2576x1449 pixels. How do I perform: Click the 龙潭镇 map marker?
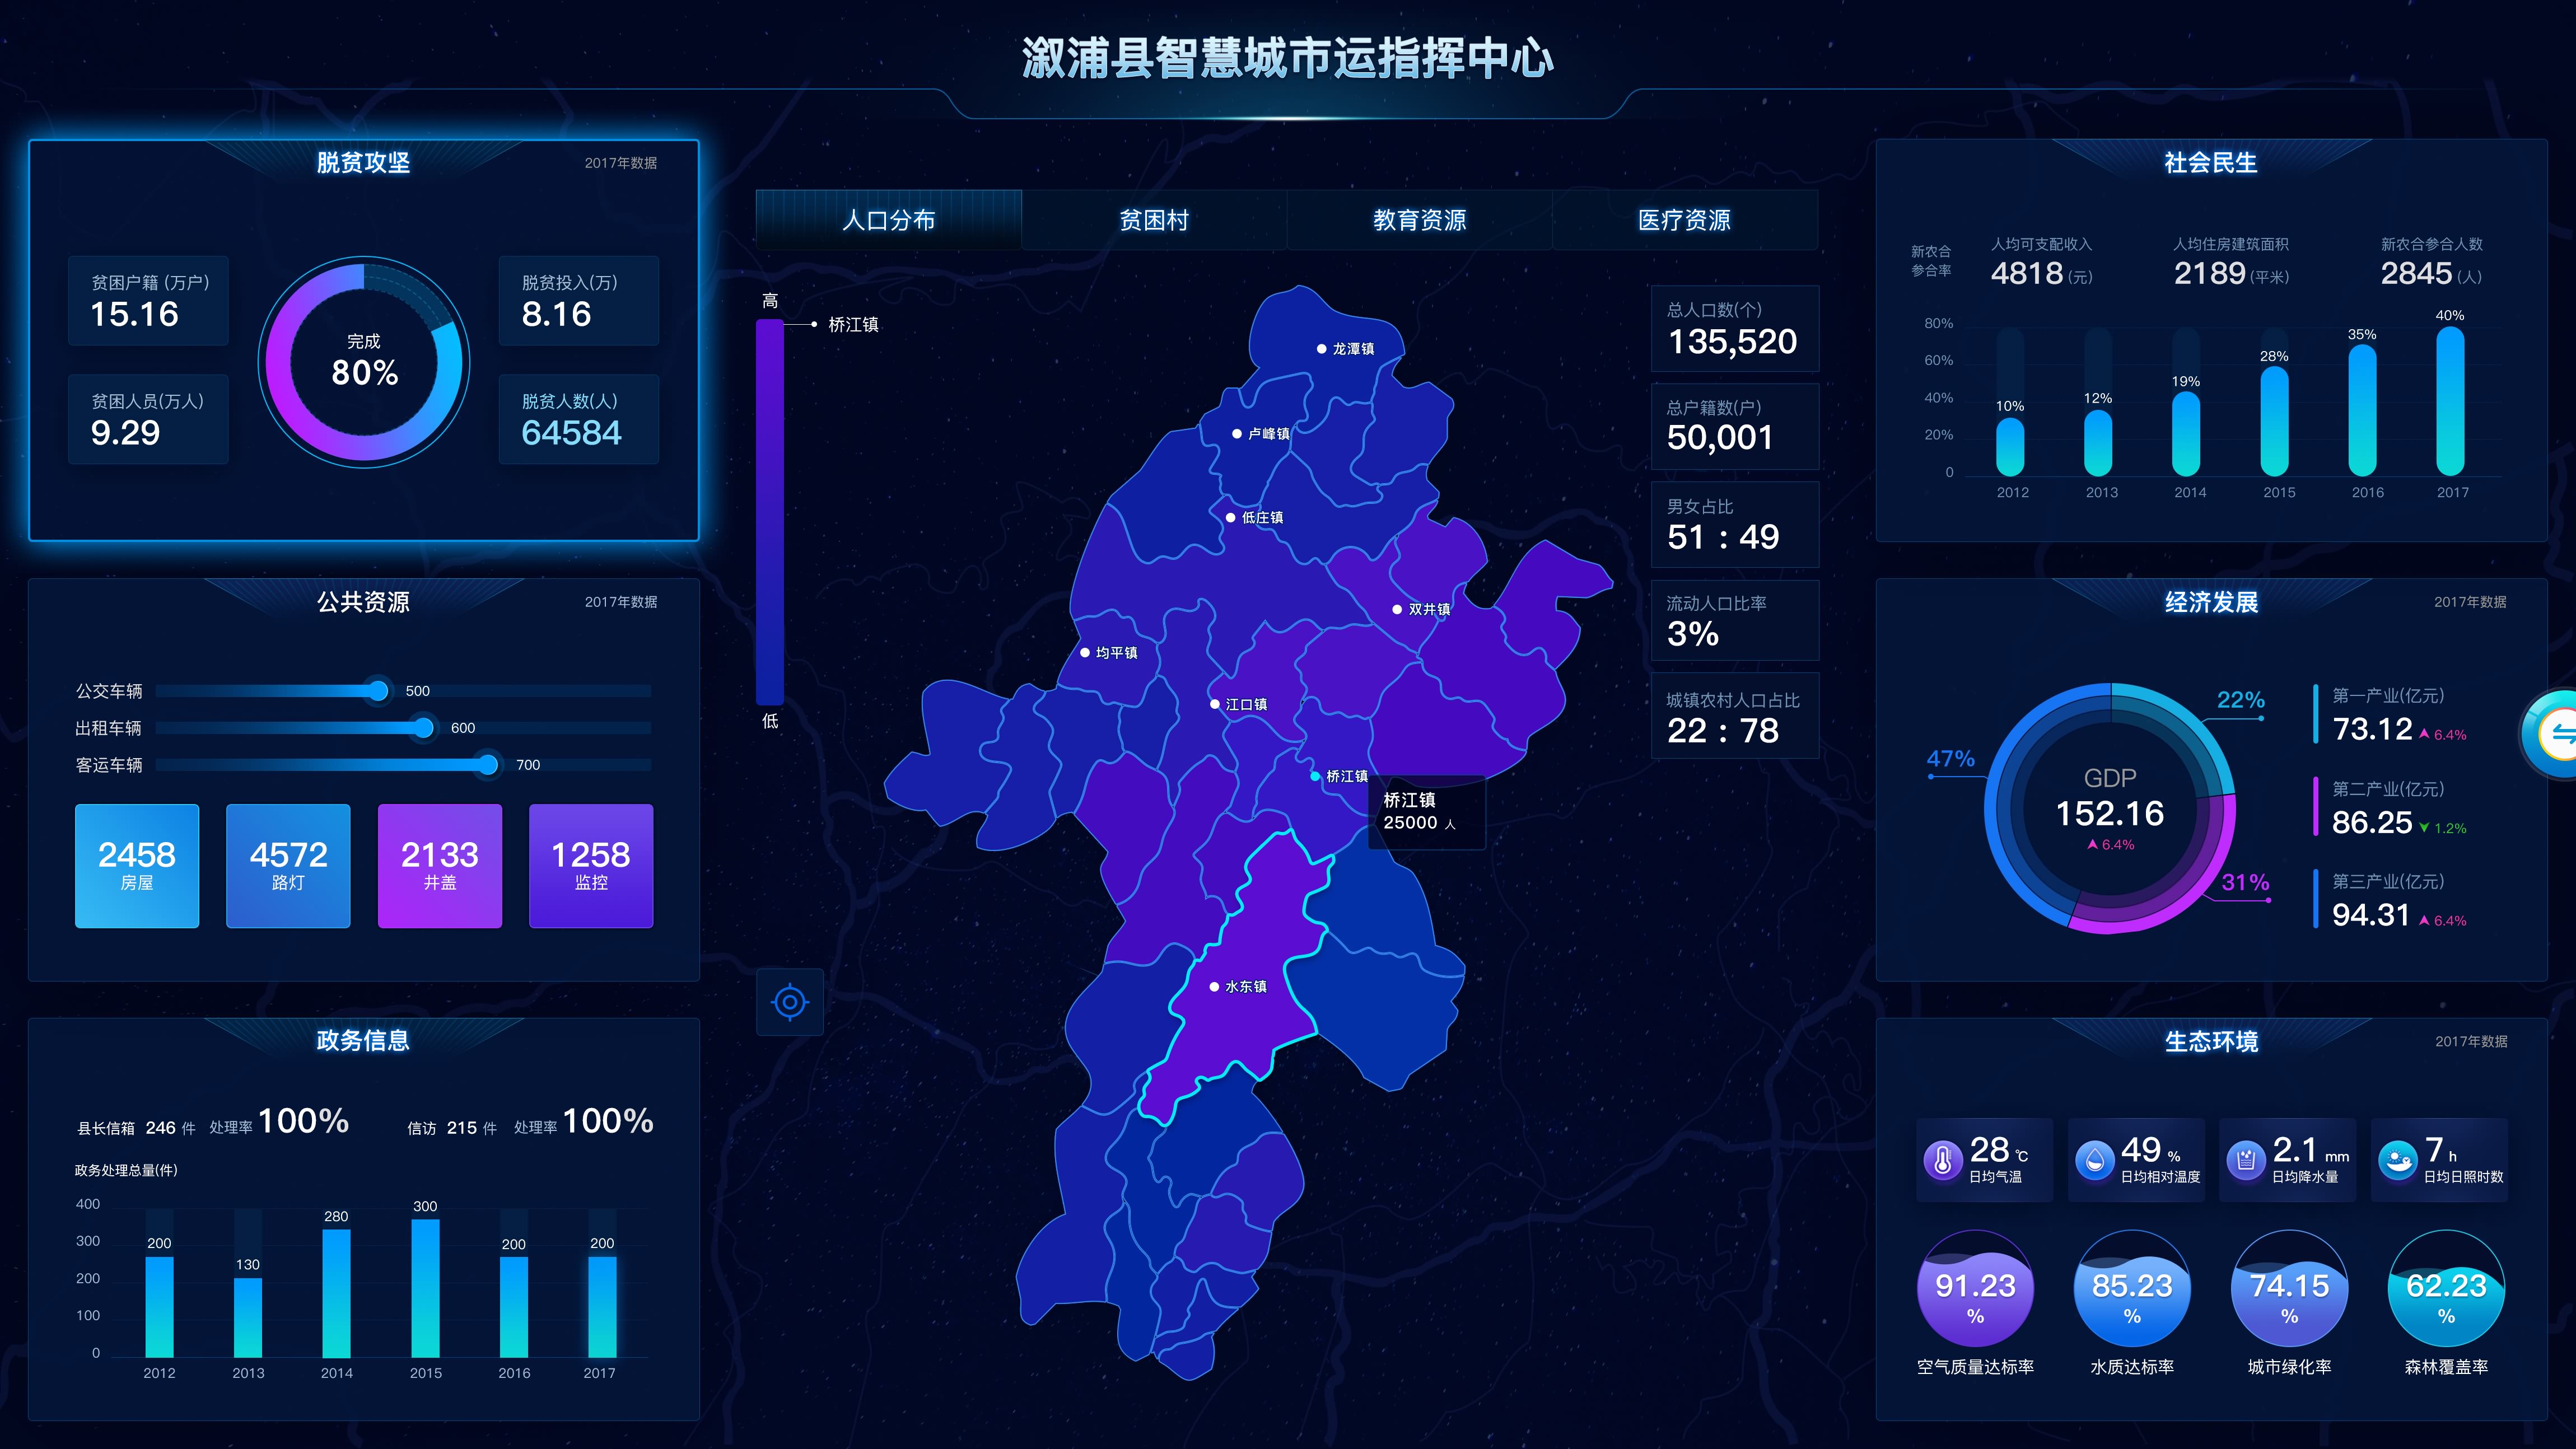[x=1321, y=349]
